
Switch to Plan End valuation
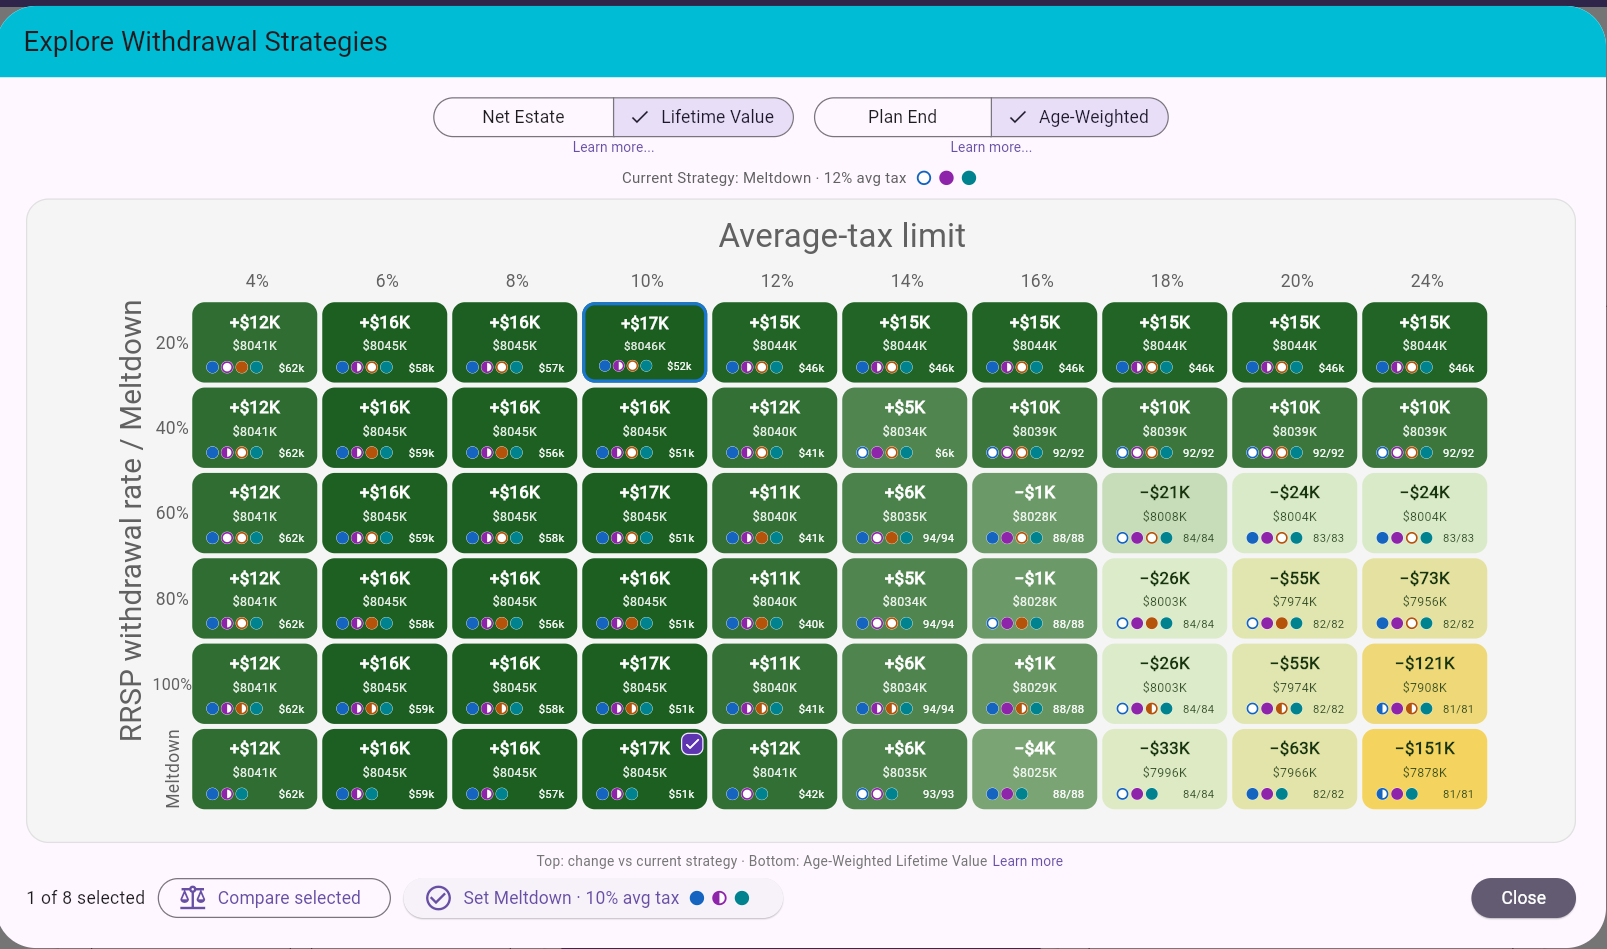pos(902,117)
